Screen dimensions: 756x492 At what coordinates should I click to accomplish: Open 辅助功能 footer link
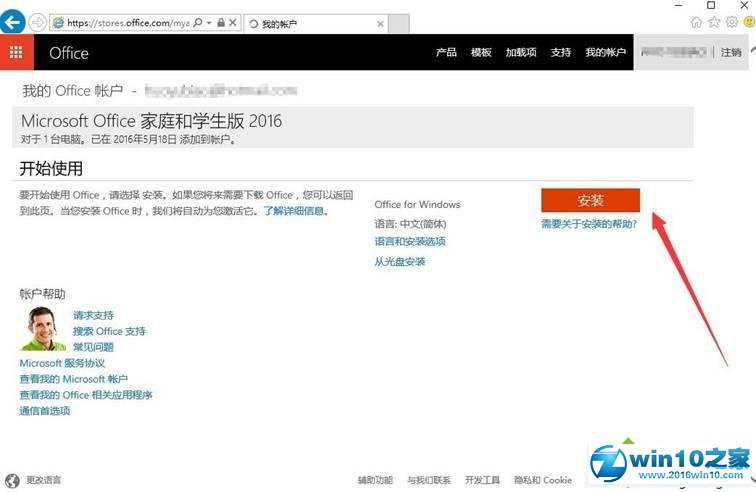point(375,480)
